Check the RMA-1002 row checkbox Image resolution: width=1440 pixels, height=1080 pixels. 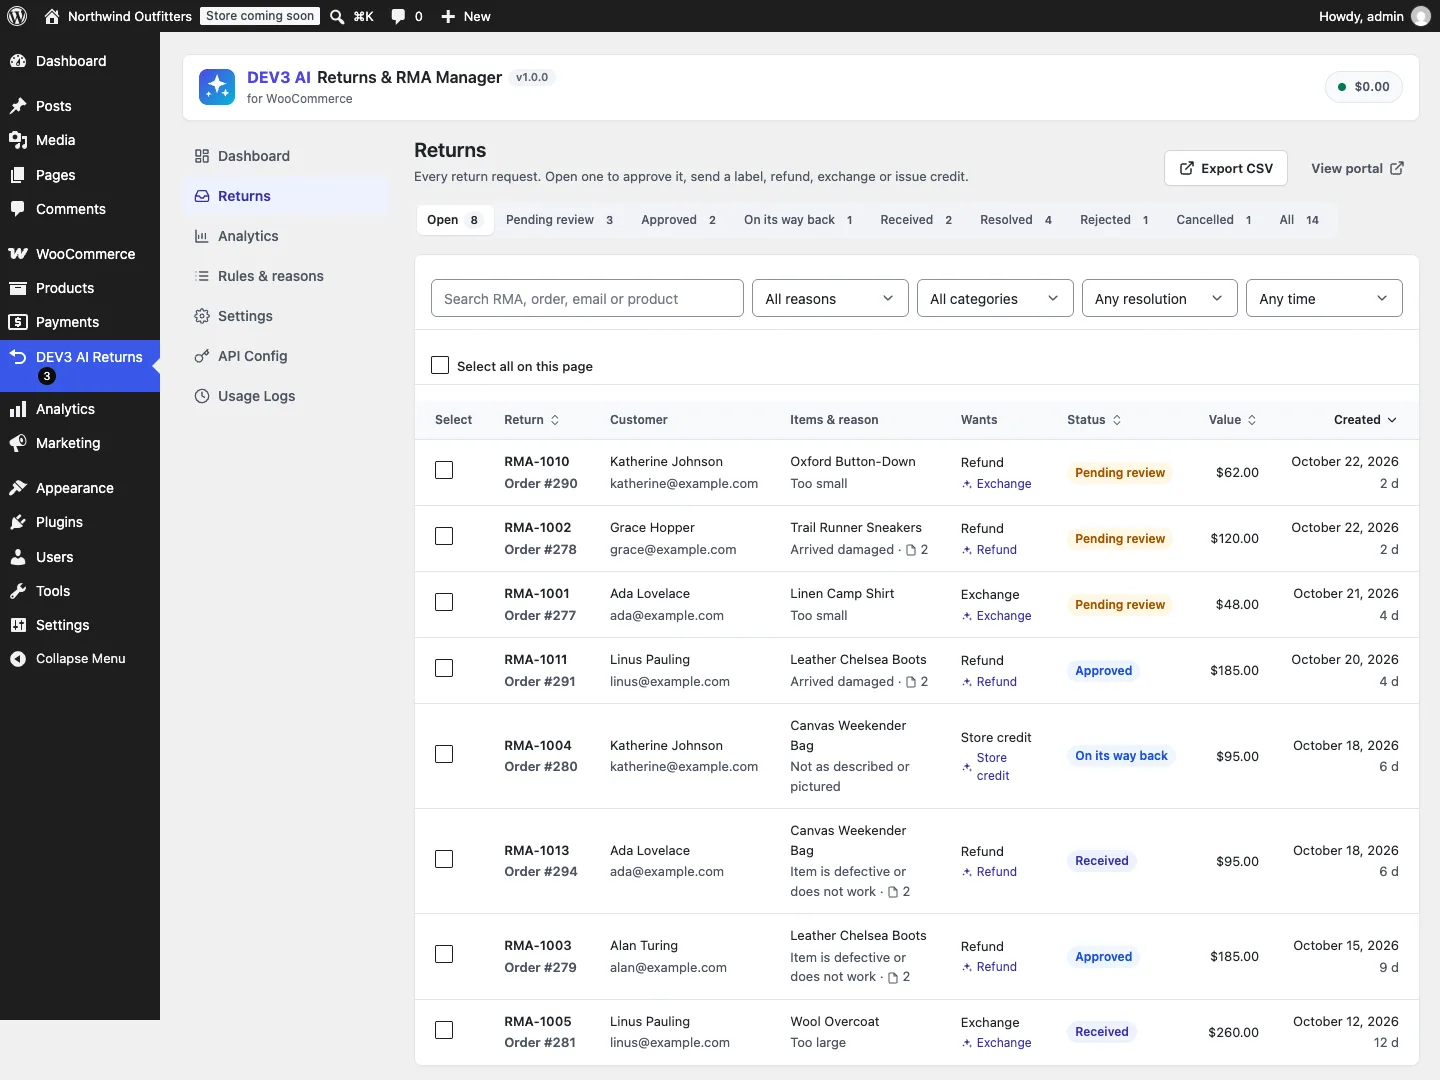[444, 536]
